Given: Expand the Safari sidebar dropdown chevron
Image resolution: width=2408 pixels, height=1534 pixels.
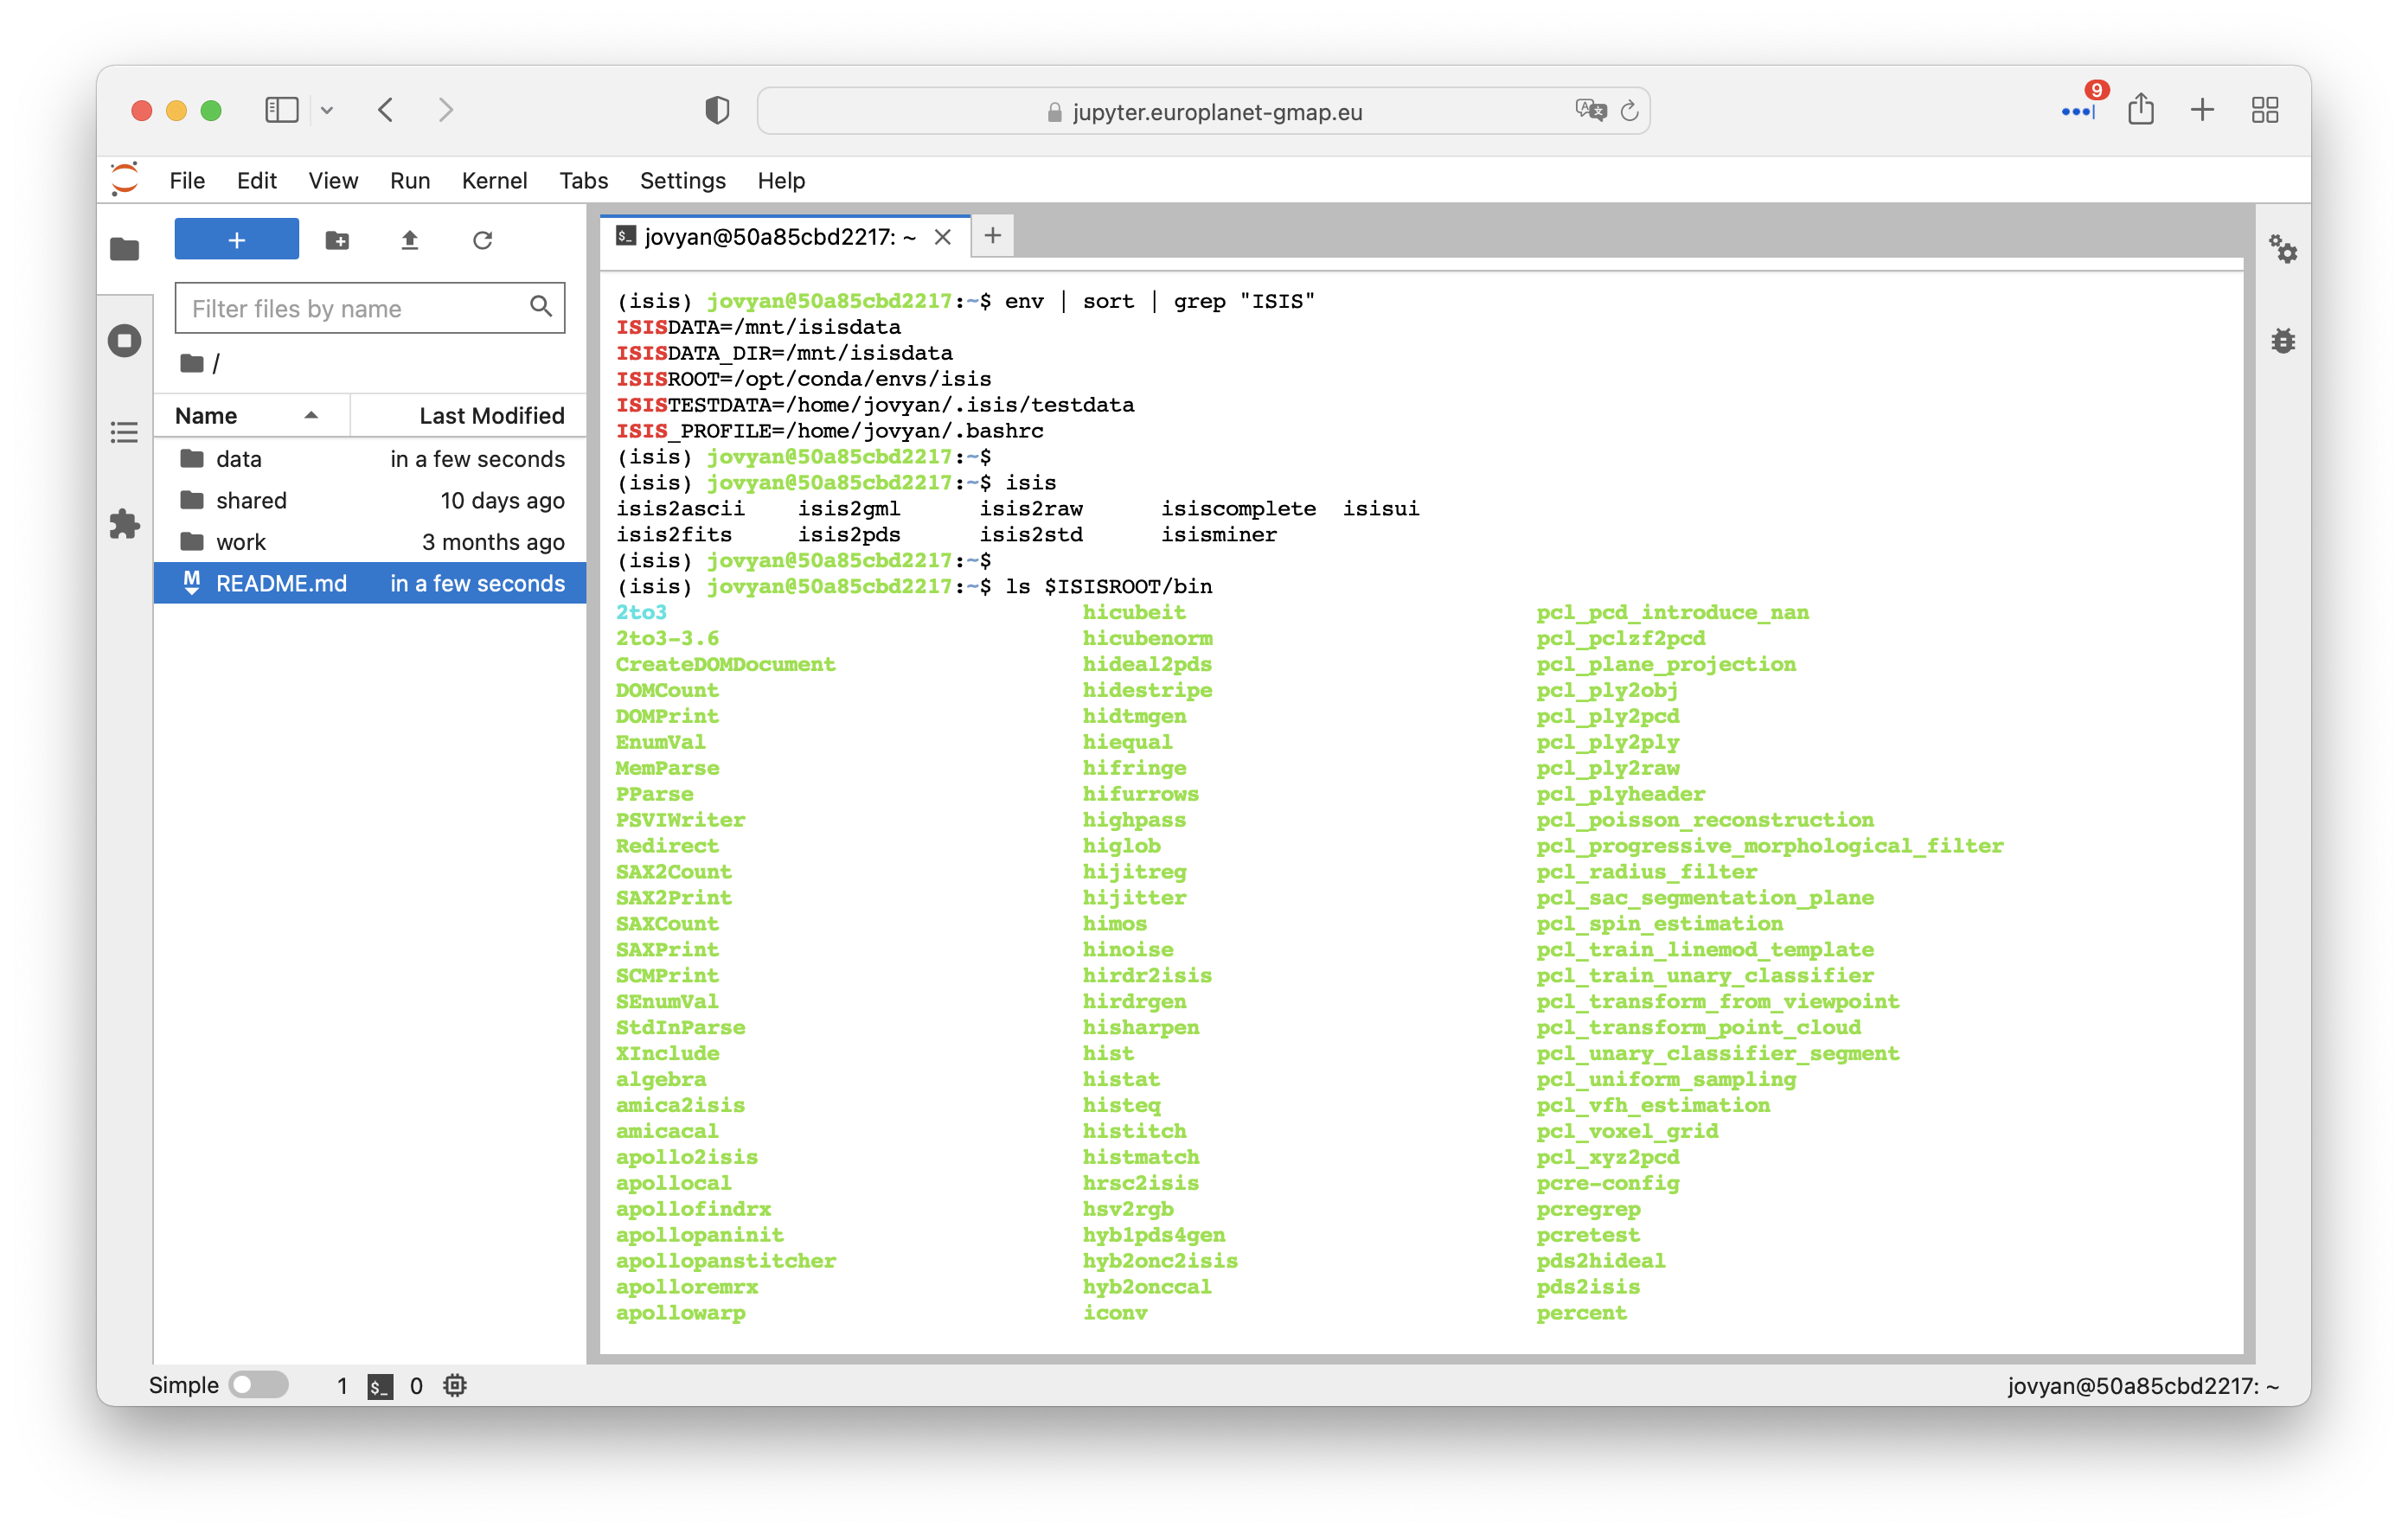Looking at the screenshot, I should [x=327, y=111].
